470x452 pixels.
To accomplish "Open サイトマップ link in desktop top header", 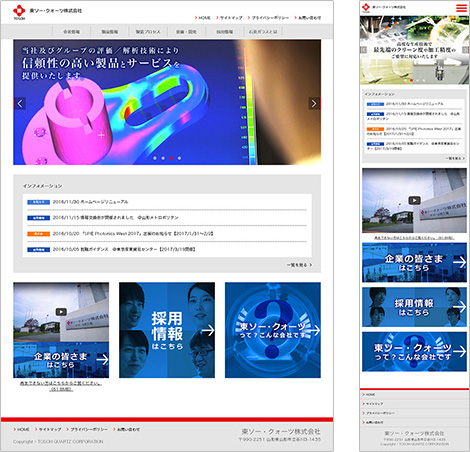I will [x=229, y=18].
